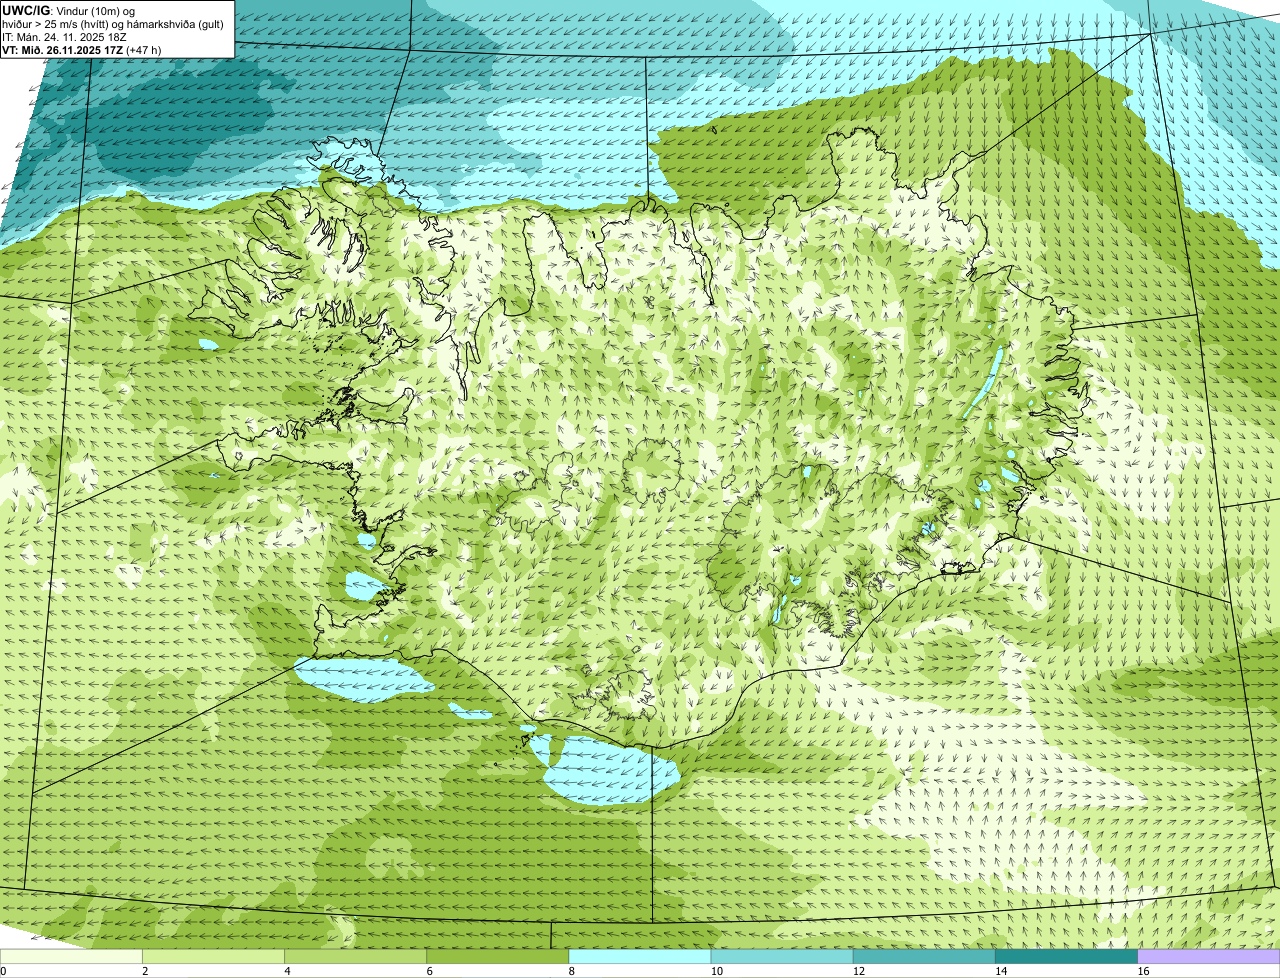Click the scale label "6"
The width and height of the screenshot is (1280, 978).
(429, 971)
